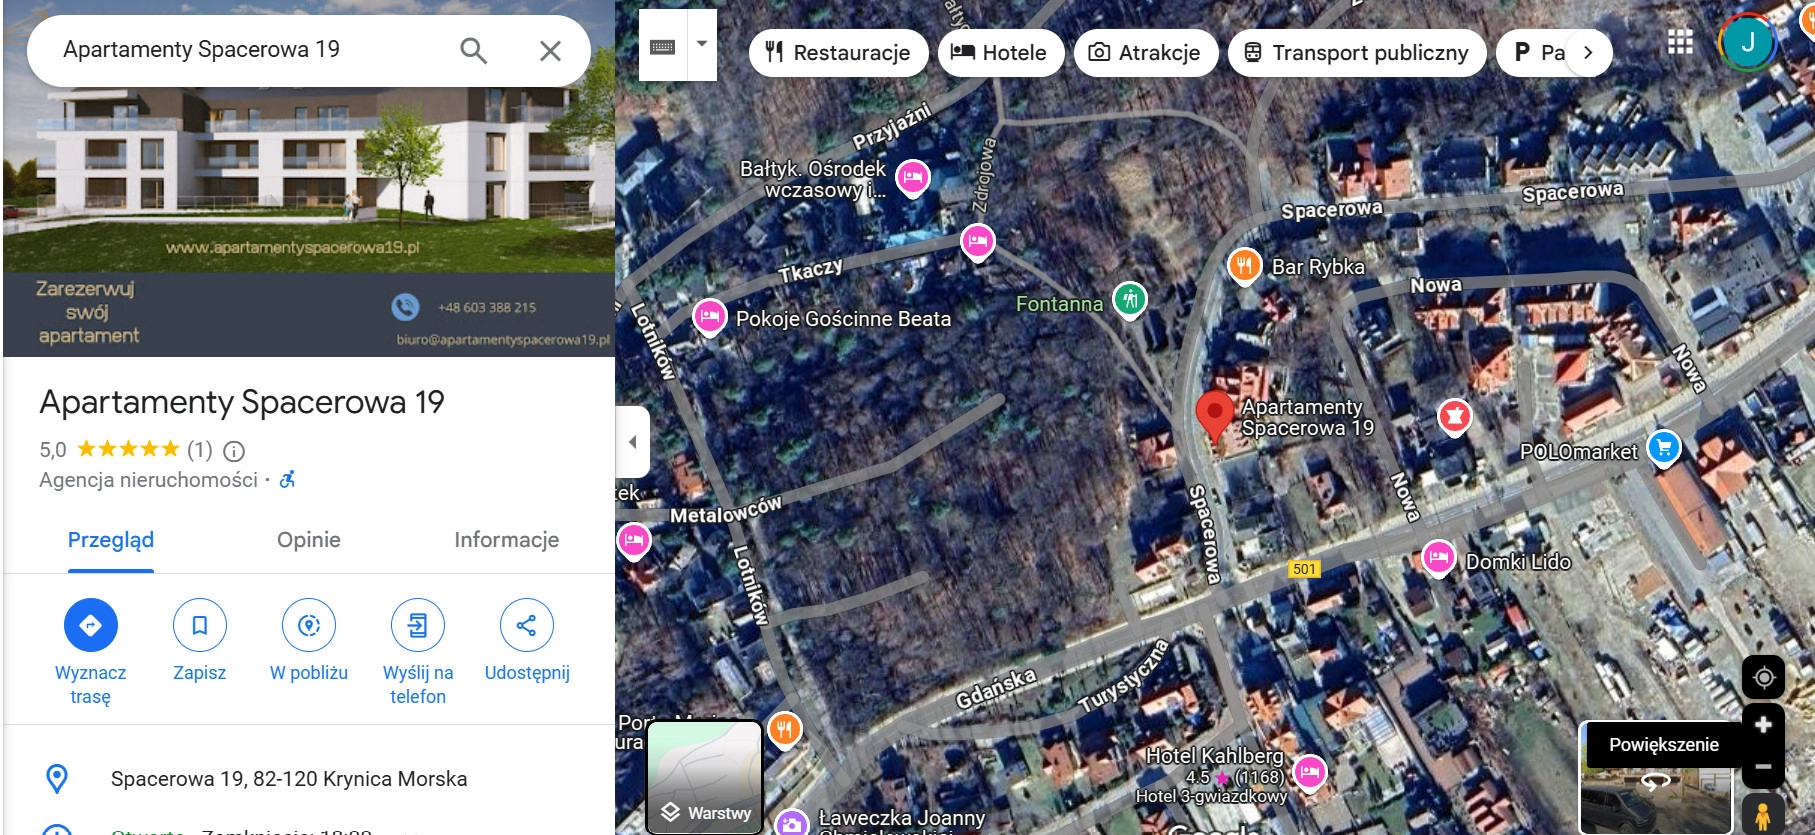Click Wyślij na telefon icon

417,625
